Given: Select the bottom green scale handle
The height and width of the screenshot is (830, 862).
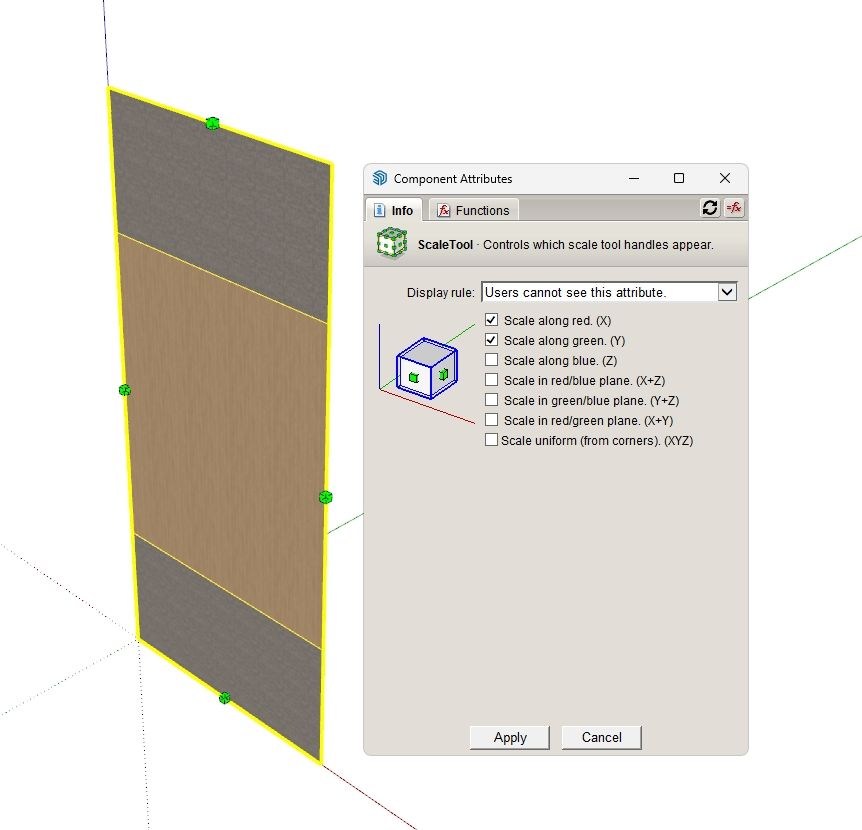Looking at the screenshot, I should pos(225,698).
